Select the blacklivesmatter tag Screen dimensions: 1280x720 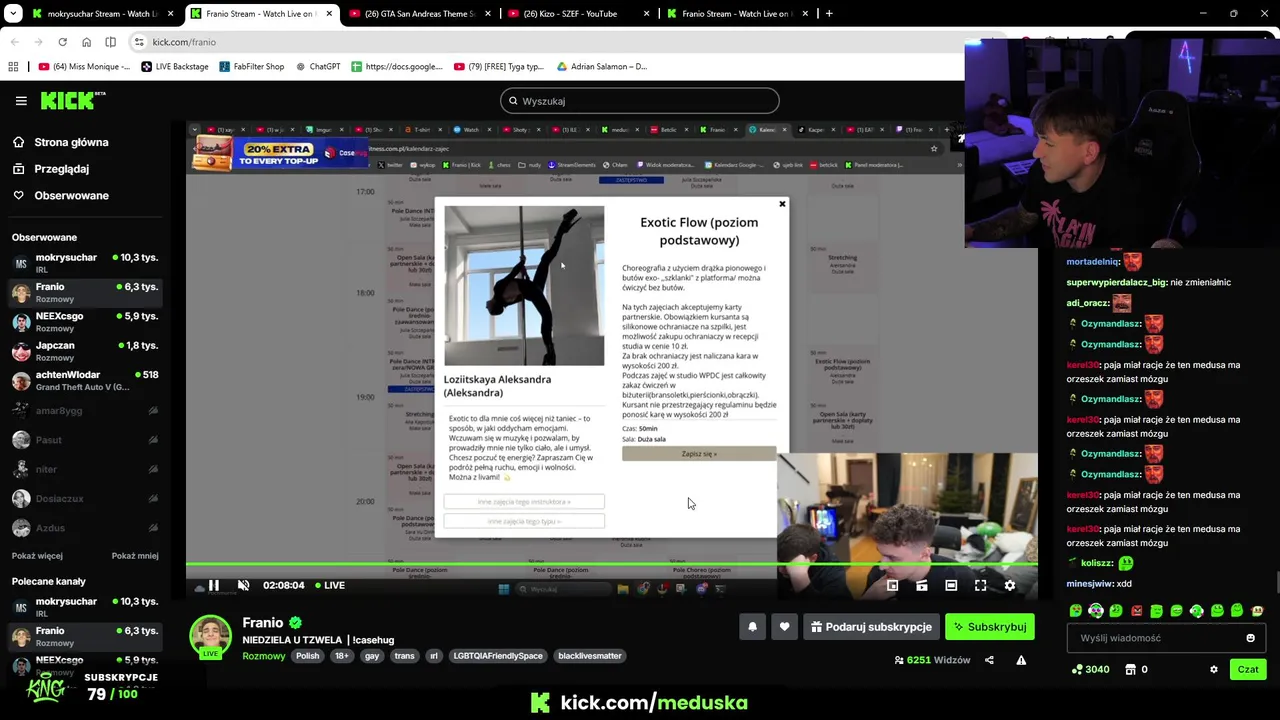(x=590, y=656)
